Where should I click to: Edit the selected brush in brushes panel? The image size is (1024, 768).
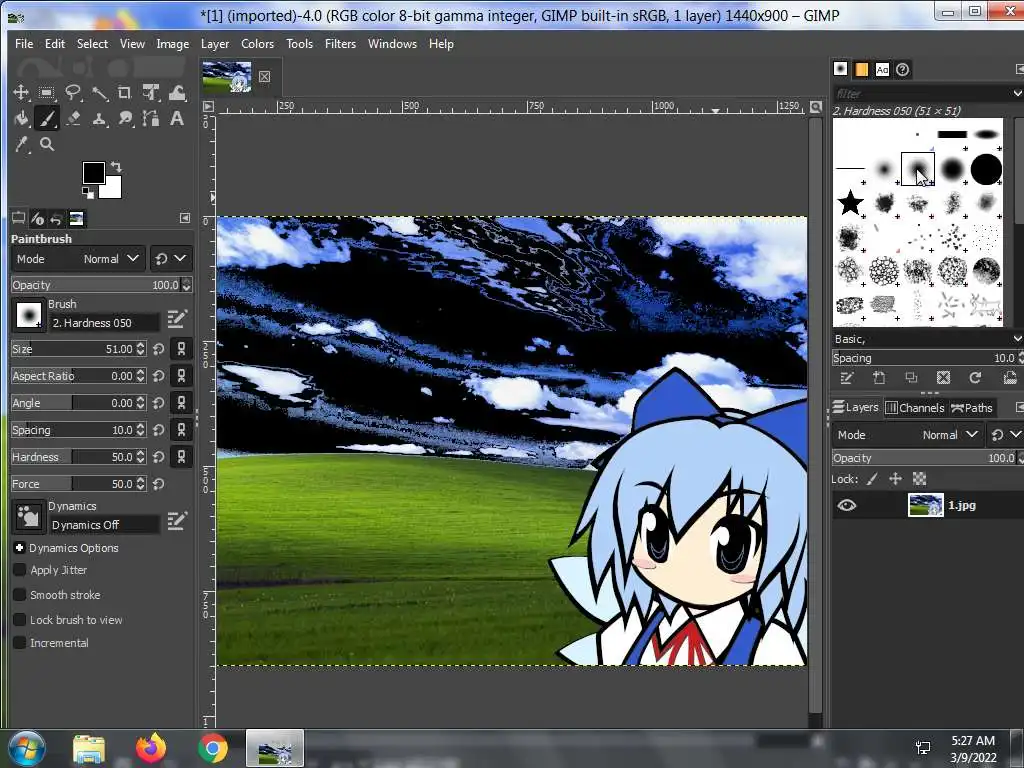pos(846,377)
